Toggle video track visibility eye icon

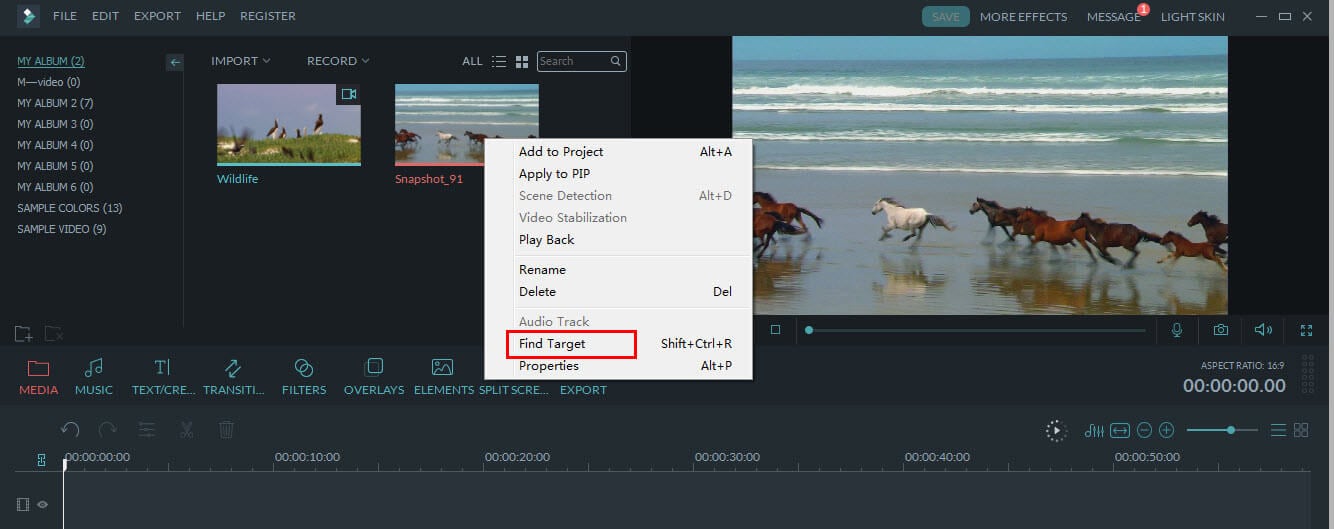pyautogui.click(x=43, y=505)
